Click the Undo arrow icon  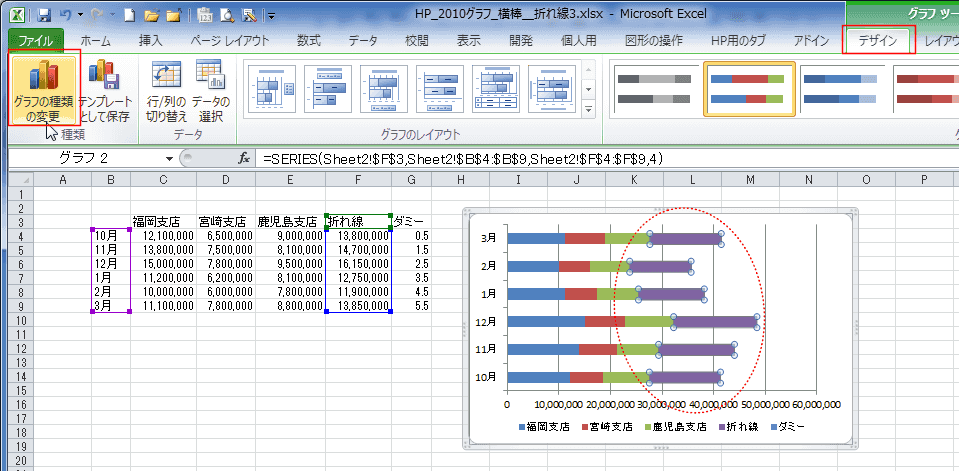[x=66, y=17]
